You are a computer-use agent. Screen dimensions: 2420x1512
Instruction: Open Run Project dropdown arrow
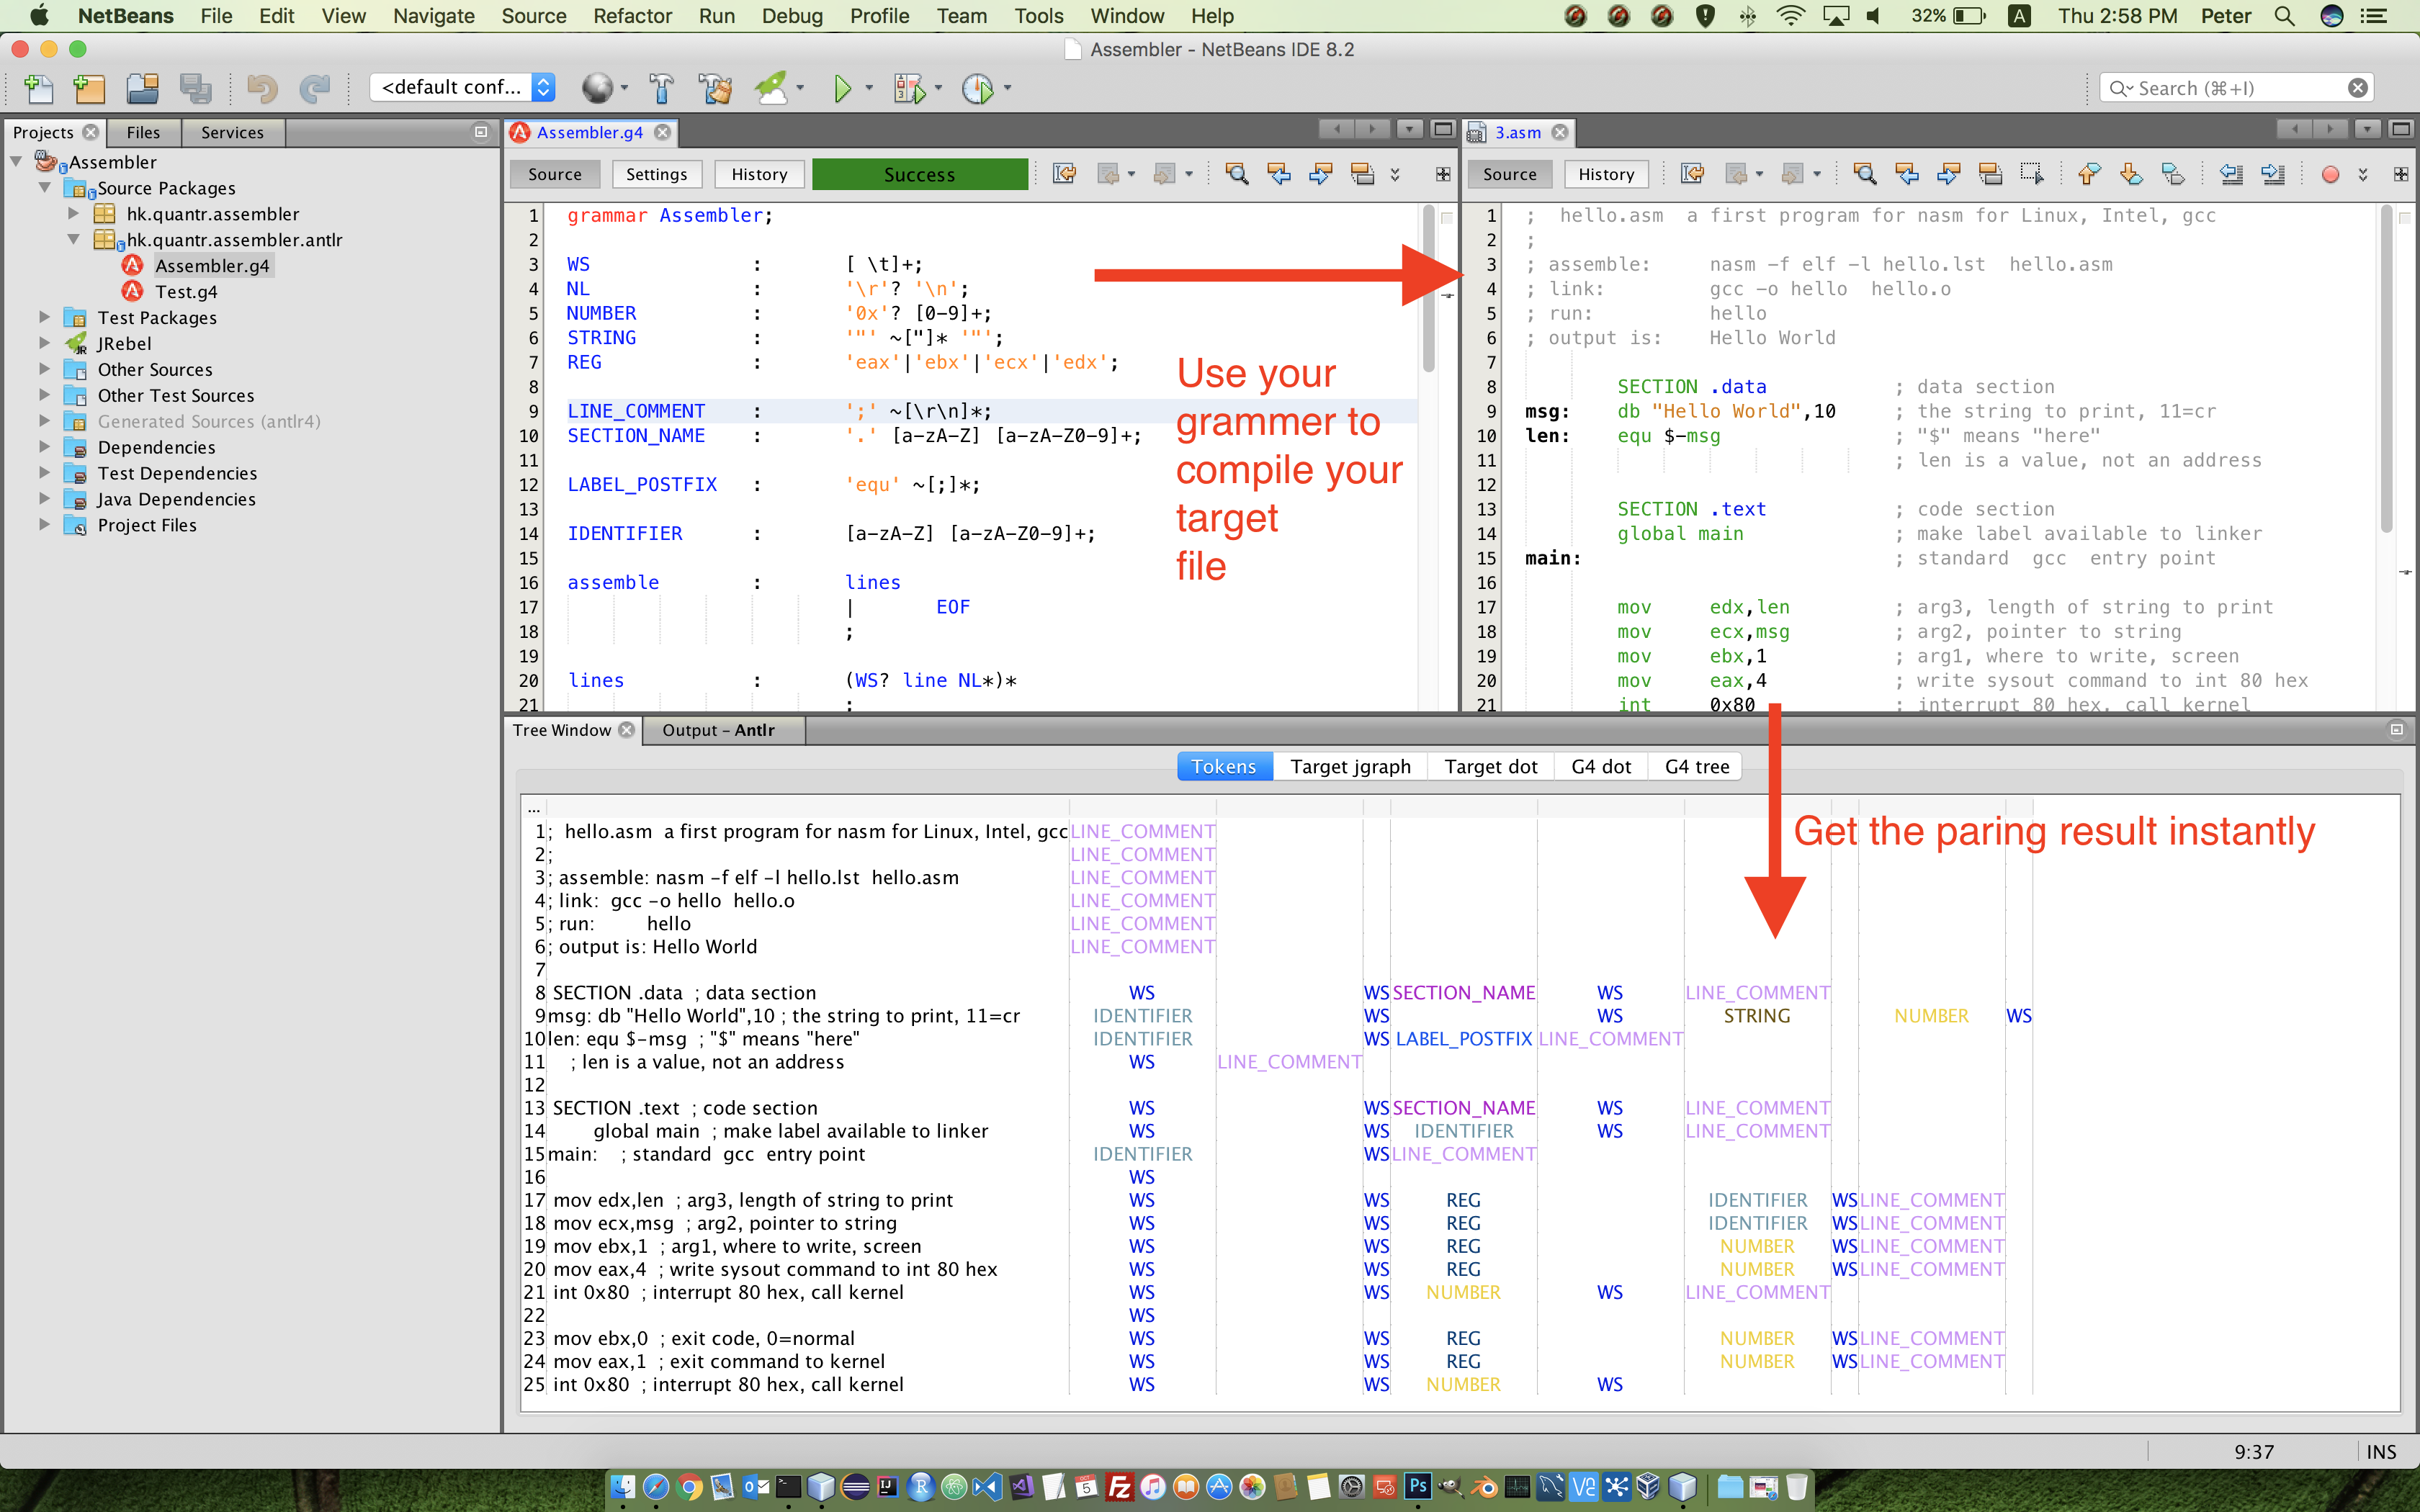coord(868,88)
